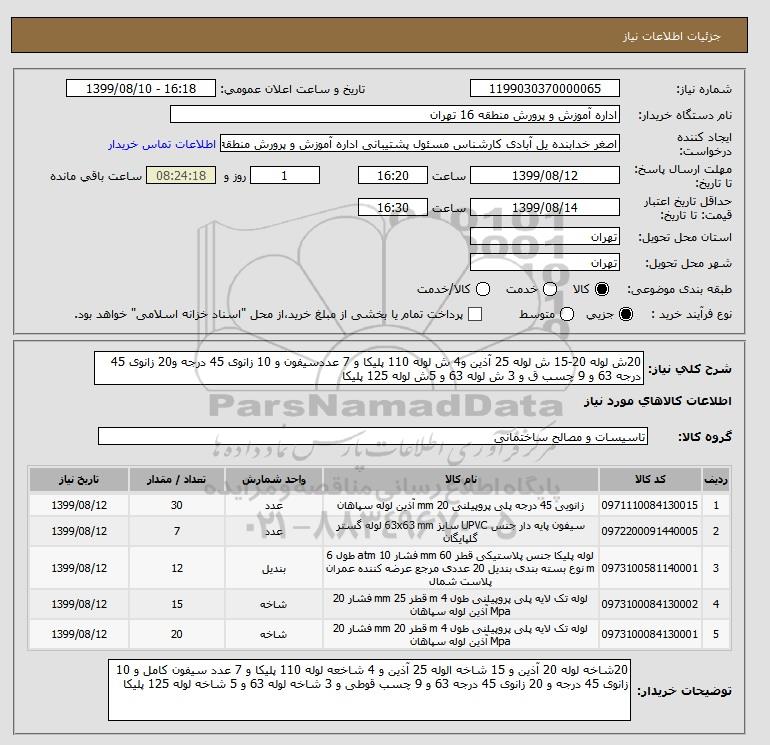Click quantity 30 in row 1
This screenshot has height=745, width=770.
177,505
